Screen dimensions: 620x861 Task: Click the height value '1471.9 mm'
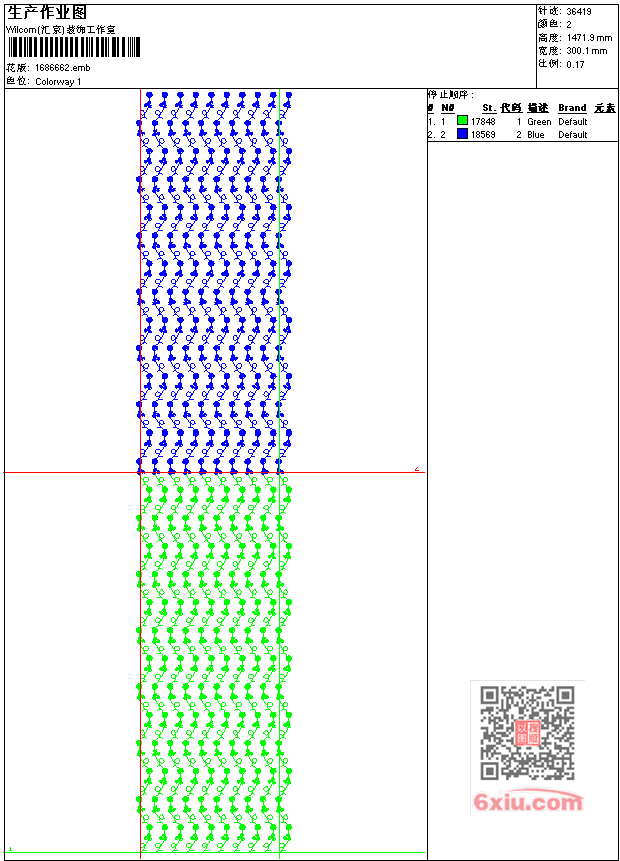[x=589, y=37]
